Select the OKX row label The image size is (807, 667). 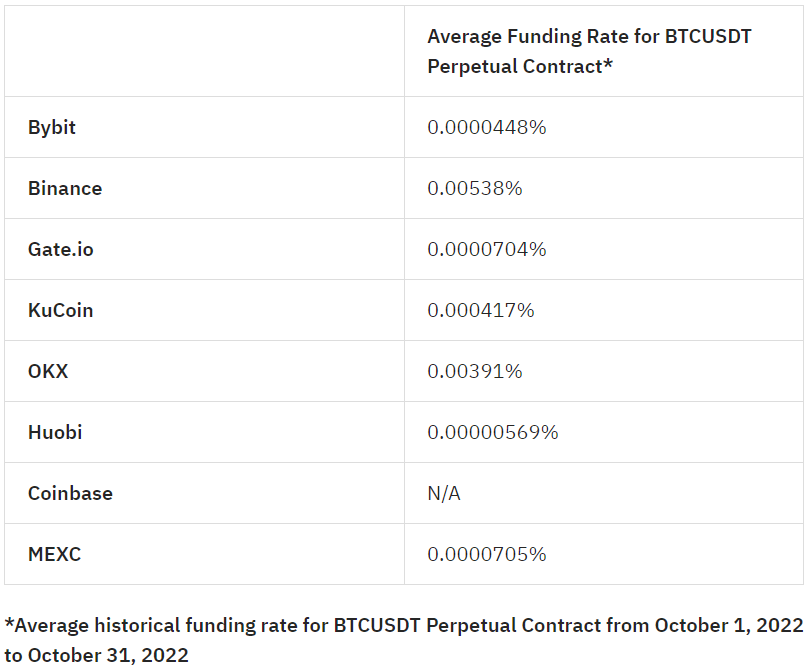(48, 371)
